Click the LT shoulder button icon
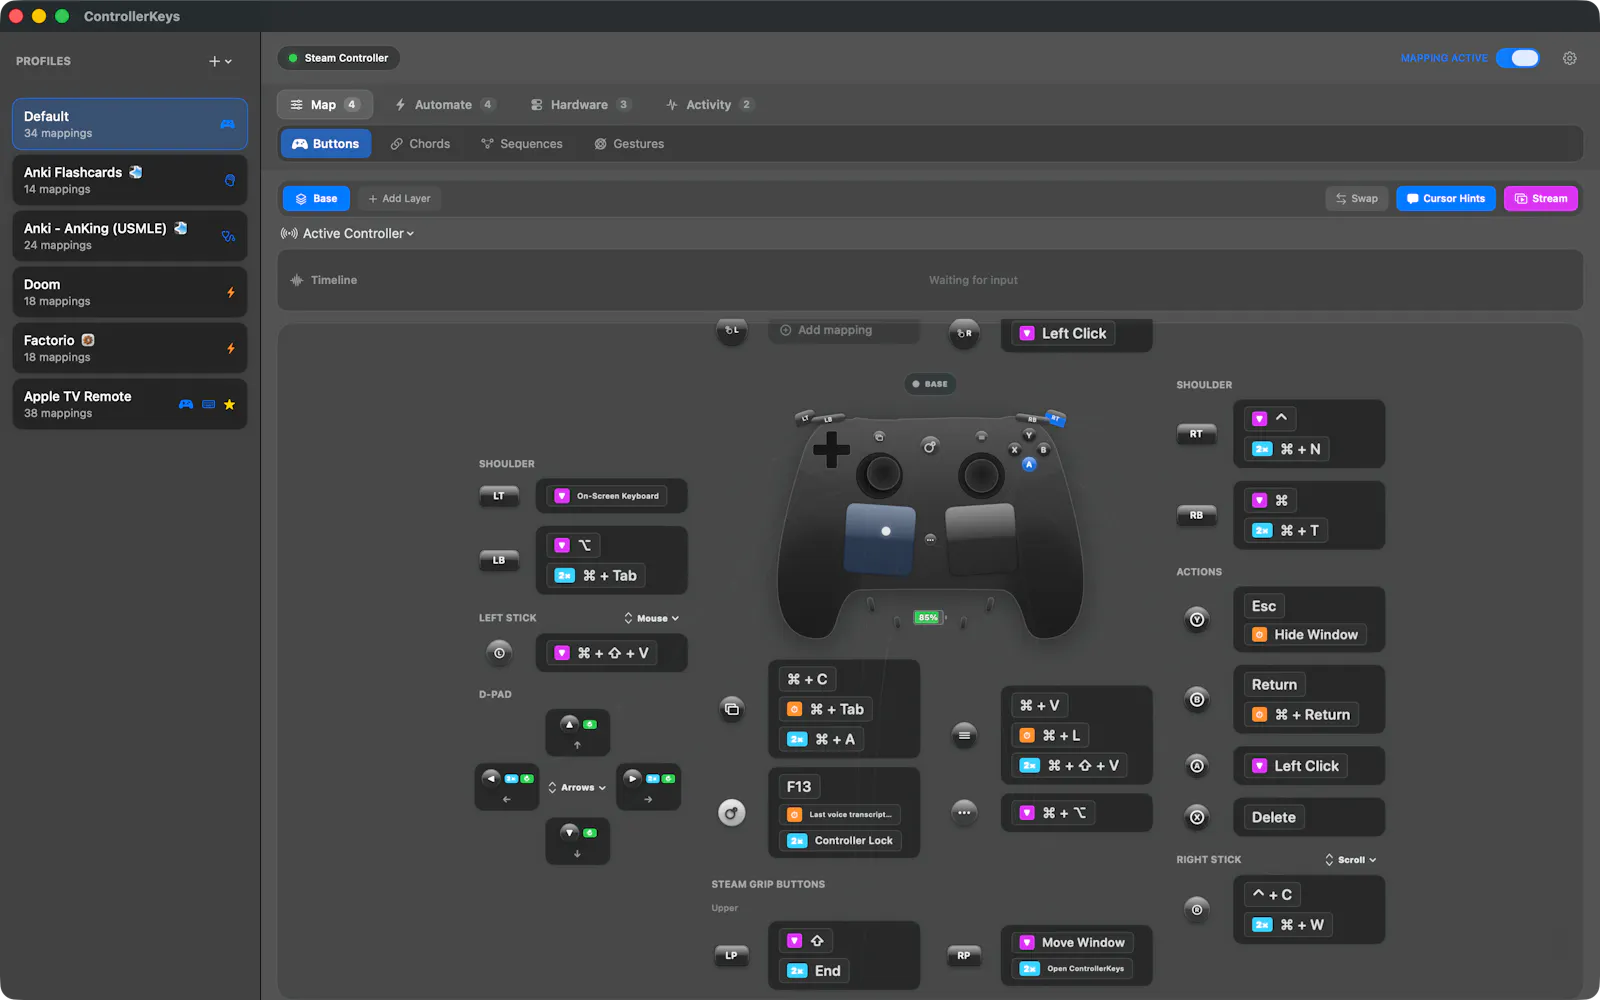The width and height of the screenshot is (1600, 1000). click(499, 496)
